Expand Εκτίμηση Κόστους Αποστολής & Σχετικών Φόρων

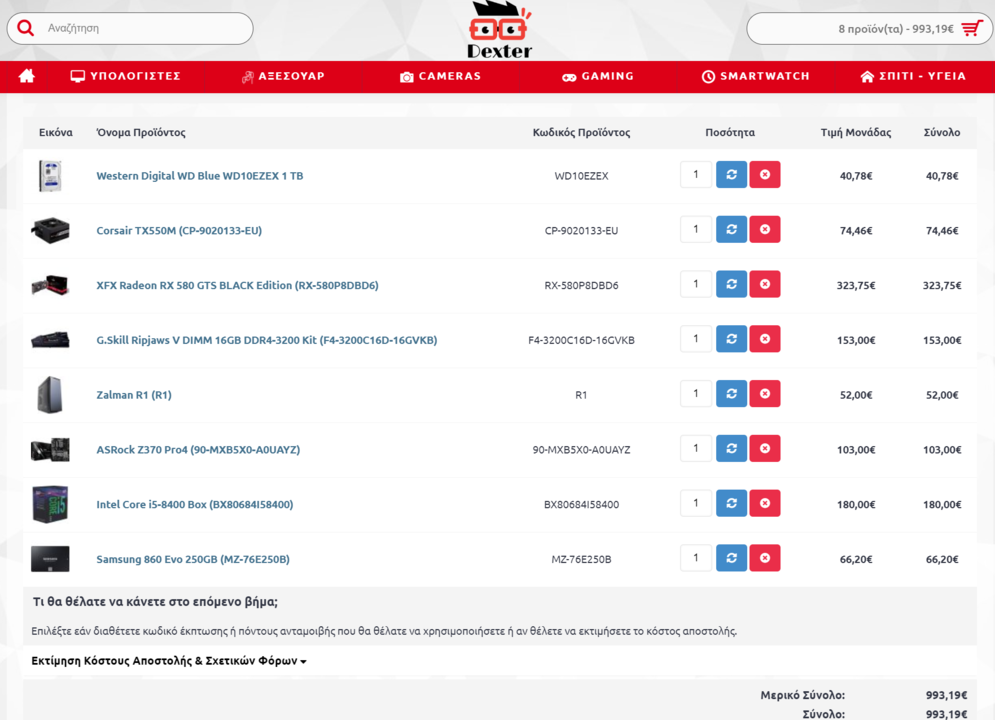tap(169, 660)
